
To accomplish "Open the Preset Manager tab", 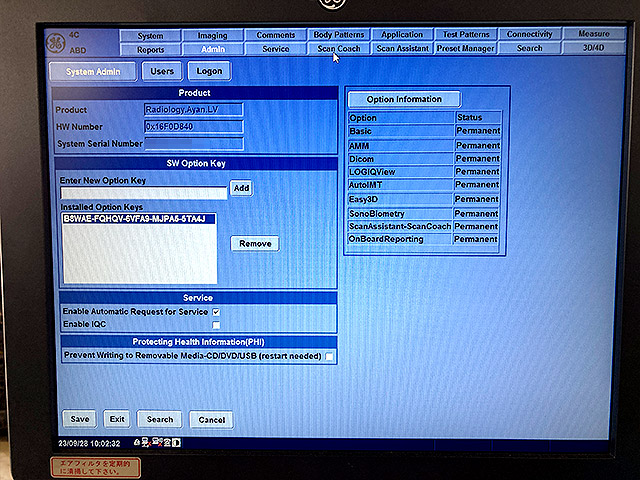I will pyautogui.click(x=466, y=48).
